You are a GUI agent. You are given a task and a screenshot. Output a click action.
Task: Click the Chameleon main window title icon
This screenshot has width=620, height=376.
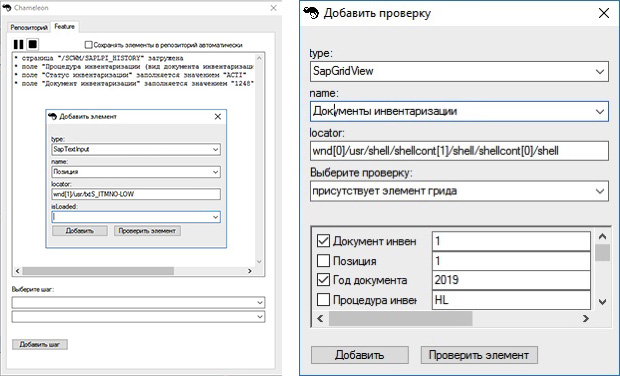[x=7, y=8]
